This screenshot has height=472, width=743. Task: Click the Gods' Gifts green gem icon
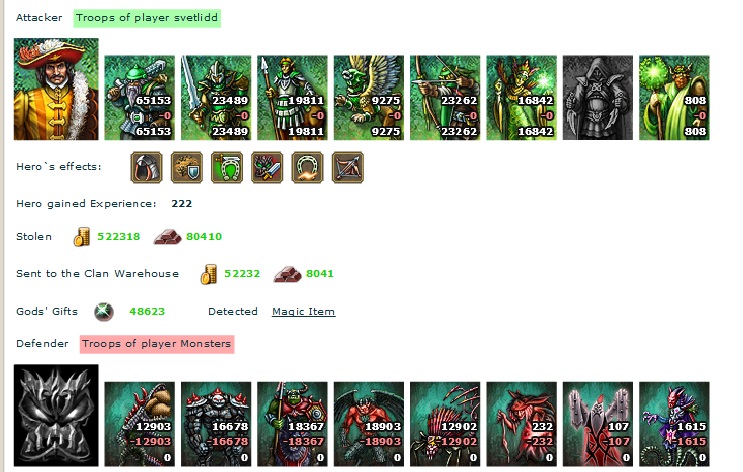pyautogui.click(x=104, y=312)
